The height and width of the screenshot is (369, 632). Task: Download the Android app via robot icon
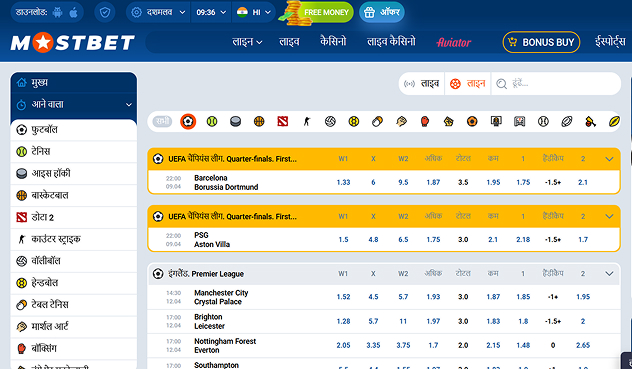click(x=58, y=13)
